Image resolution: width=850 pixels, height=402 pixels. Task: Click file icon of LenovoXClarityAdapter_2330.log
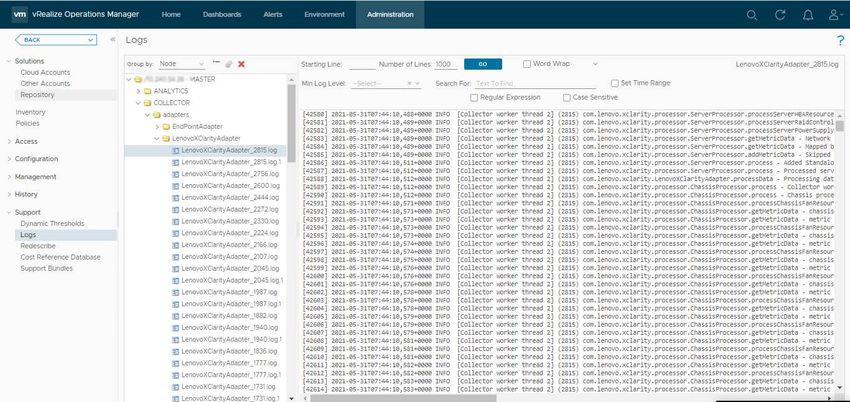click(x=175, y=222)
